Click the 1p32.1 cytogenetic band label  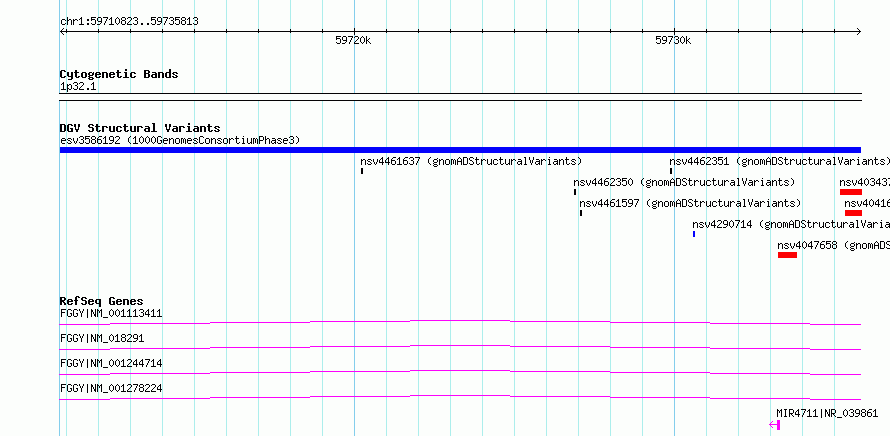(x=78, y=86)
